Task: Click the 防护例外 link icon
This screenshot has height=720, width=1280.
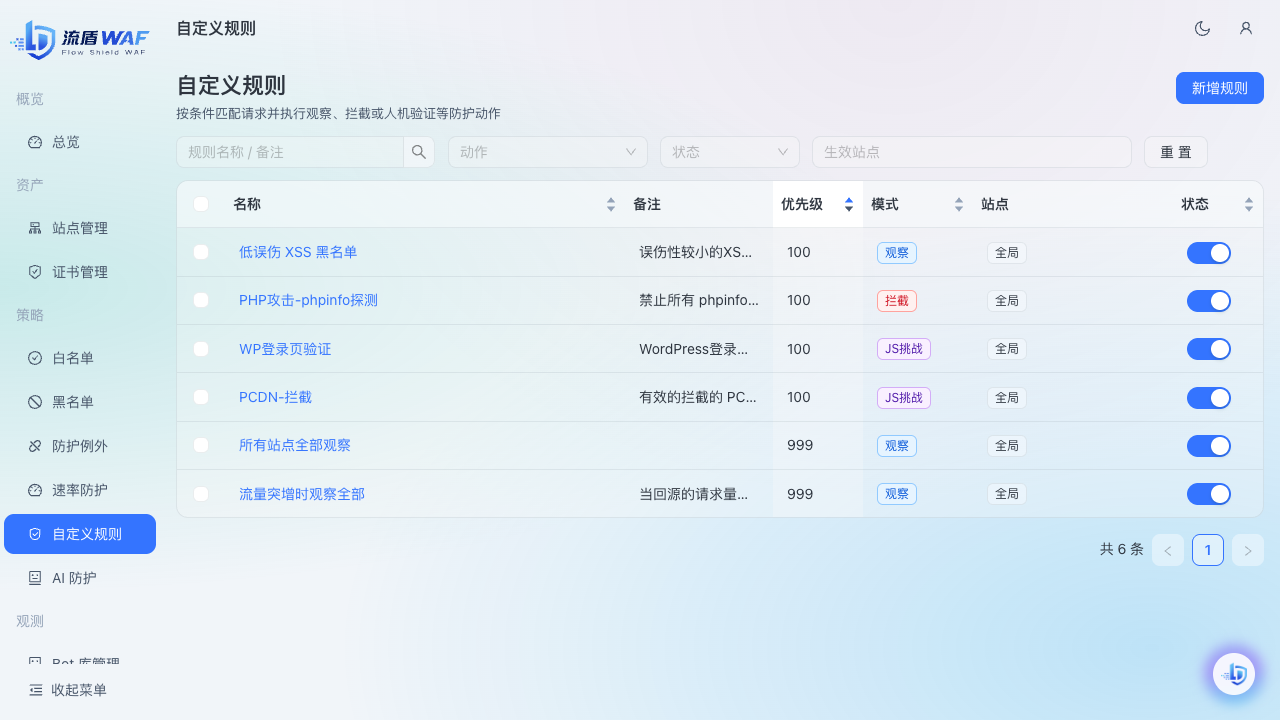Action: pyautogui.click(x=35, y=446)
